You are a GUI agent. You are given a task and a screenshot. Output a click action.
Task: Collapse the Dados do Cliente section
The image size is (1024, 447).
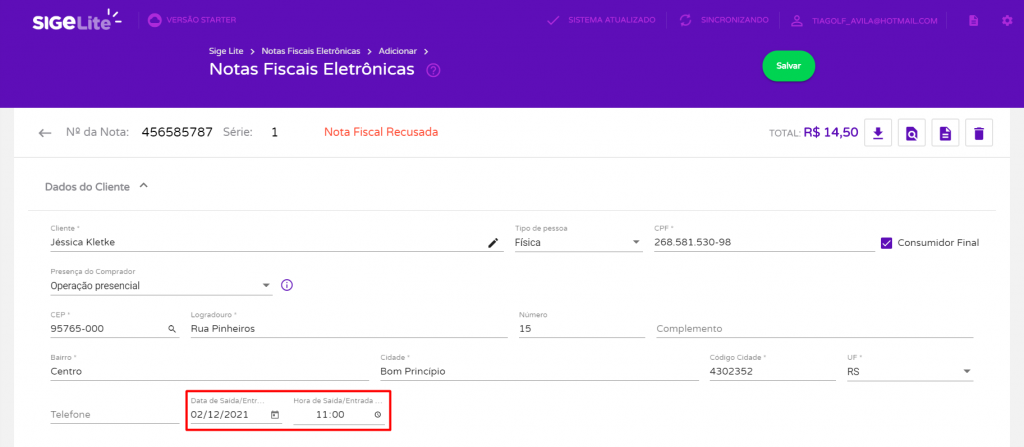pyautogui.click(x=144, y=186)
